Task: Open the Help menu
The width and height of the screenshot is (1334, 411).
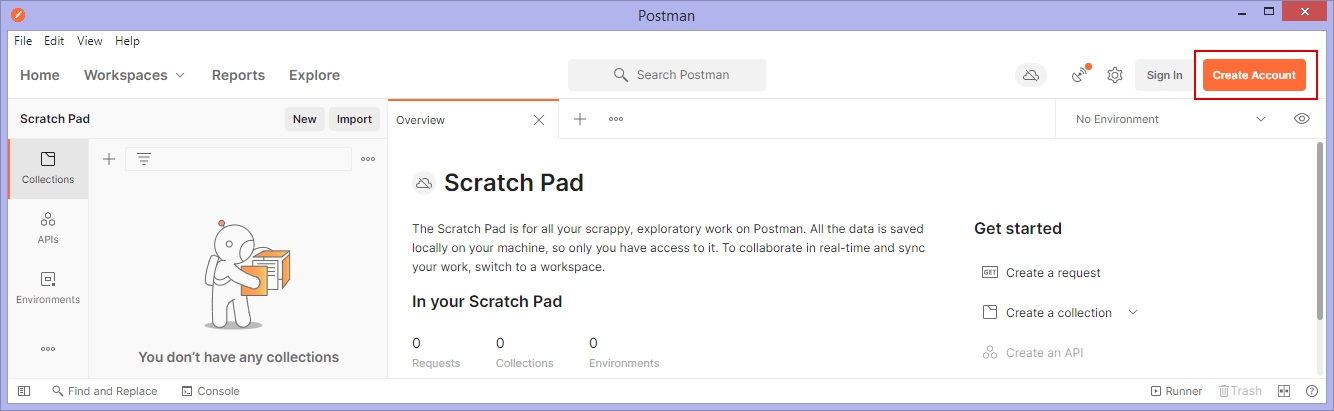Action: 127,41
